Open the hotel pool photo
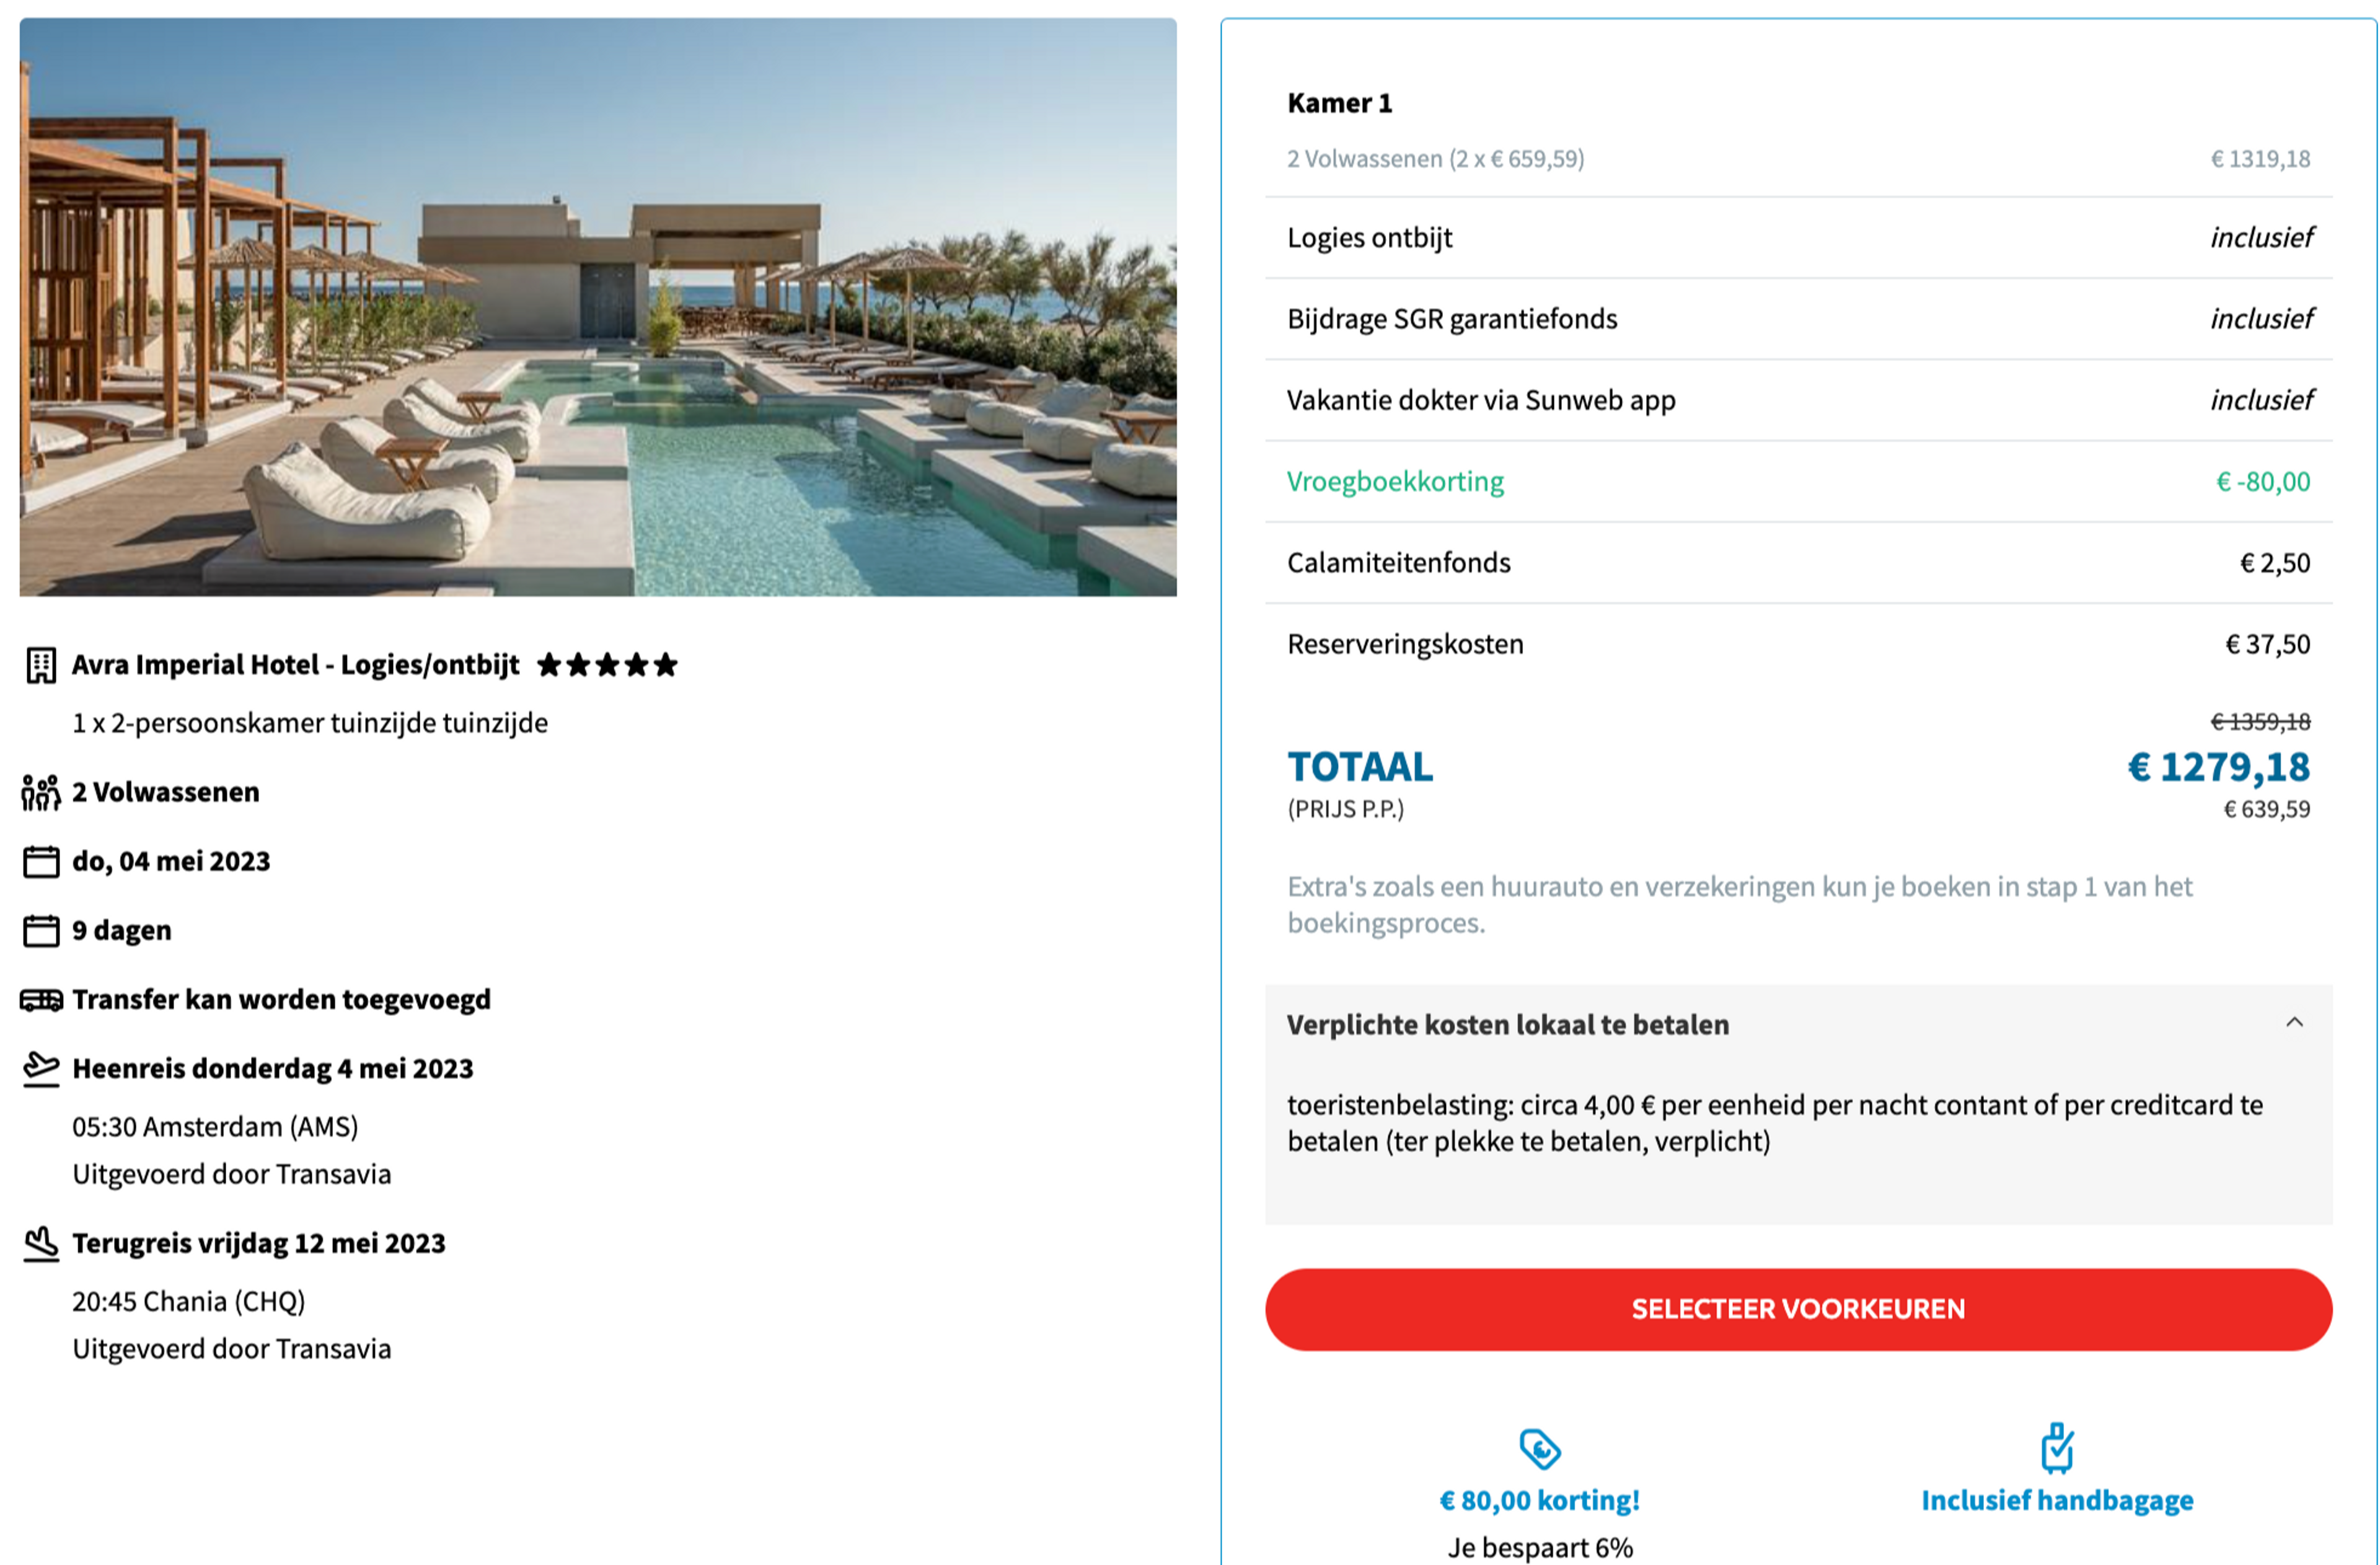Viewport: 2380px width, 1565px height. pyautogui.click(x=598, y=307)
